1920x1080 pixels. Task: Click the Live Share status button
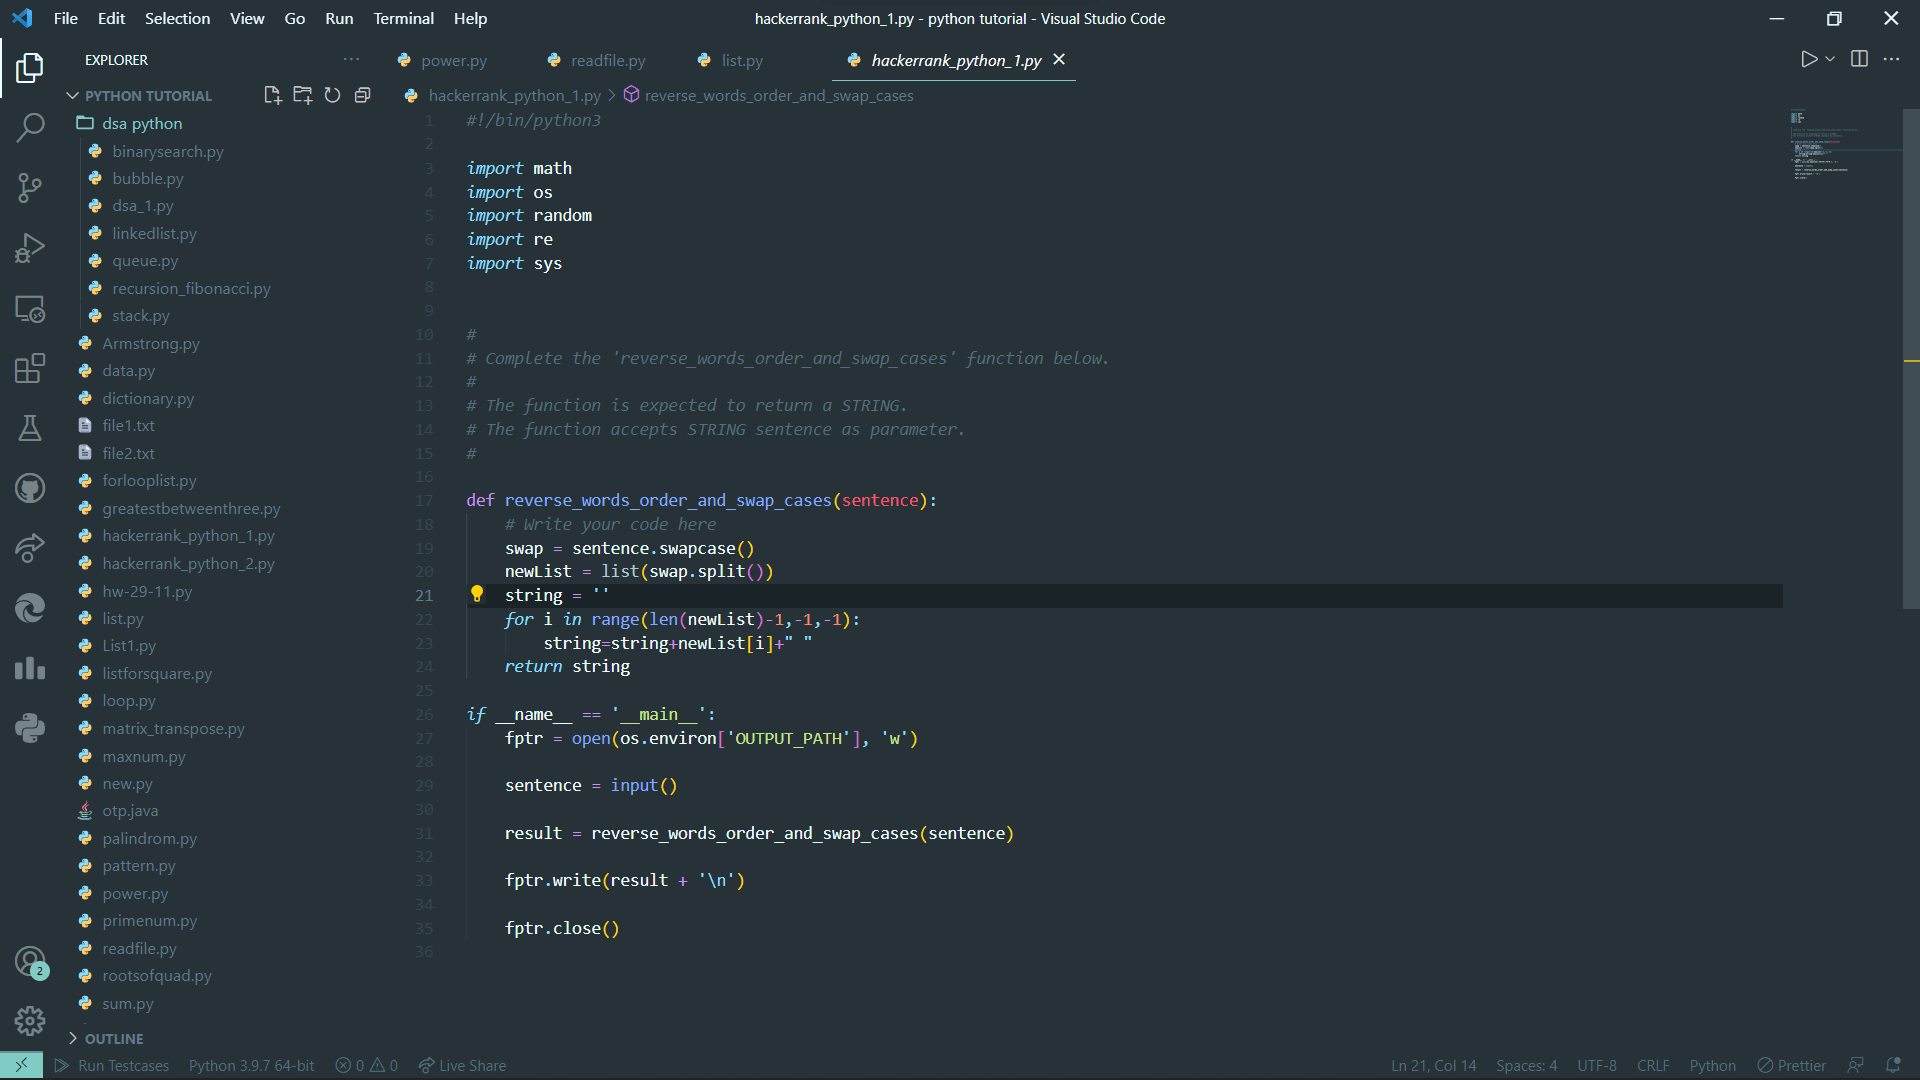pos(462,1065)
